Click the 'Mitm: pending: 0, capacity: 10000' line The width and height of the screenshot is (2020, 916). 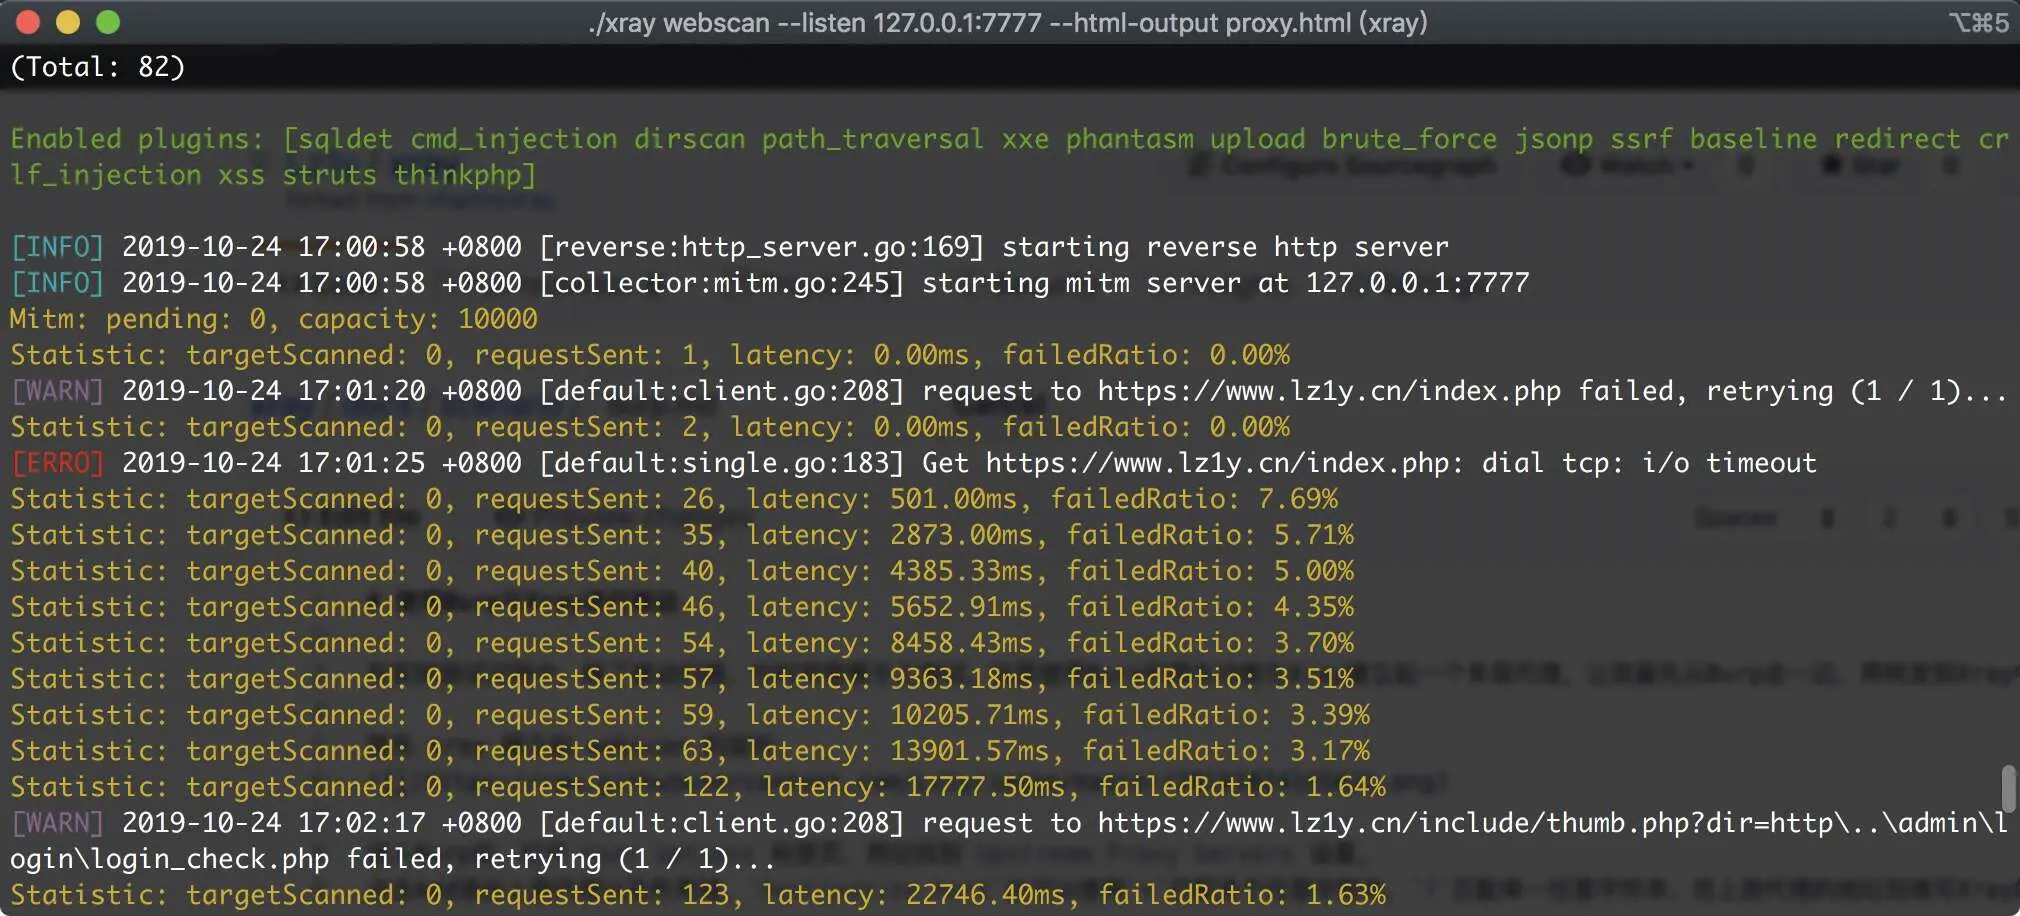click(x=274, y=319)
